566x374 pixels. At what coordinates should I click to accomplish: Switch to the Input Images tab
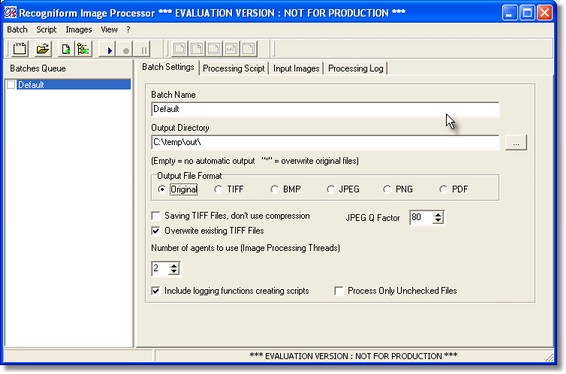pos(296,68)
